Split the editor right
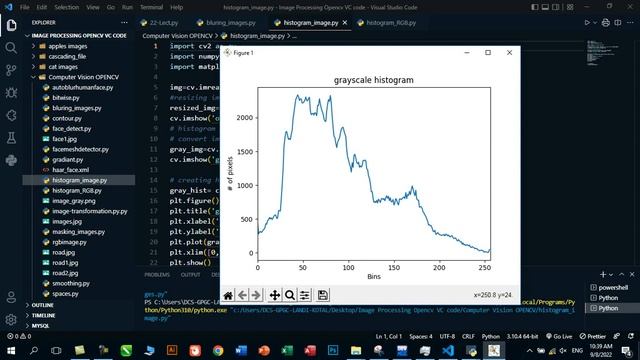640x360 pixels. point(618,23)
